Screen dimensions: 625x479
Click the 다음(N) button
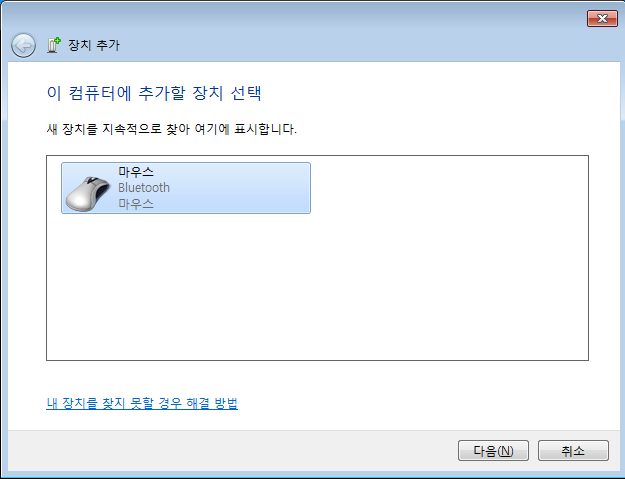(493, 451)
